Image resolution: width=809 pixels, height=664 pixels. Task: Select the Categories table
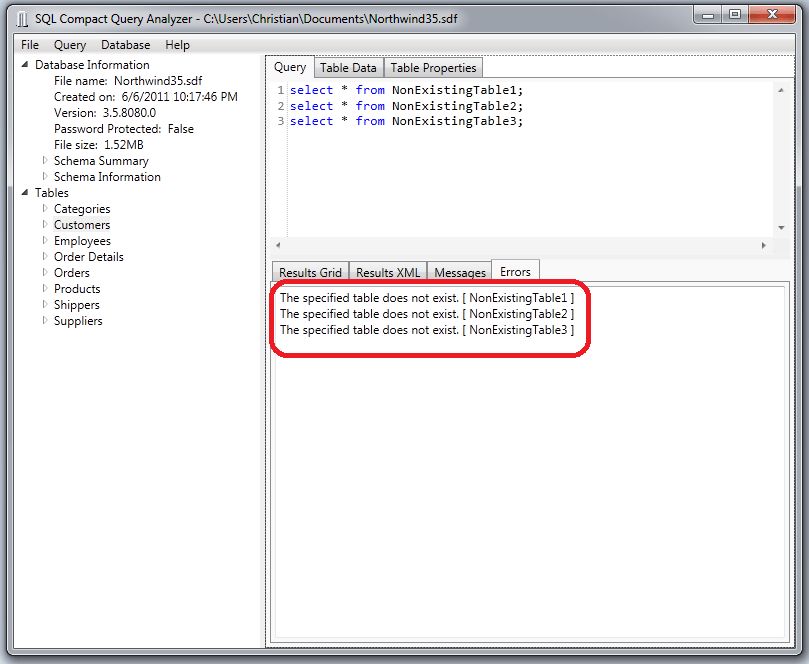point(82,208)
